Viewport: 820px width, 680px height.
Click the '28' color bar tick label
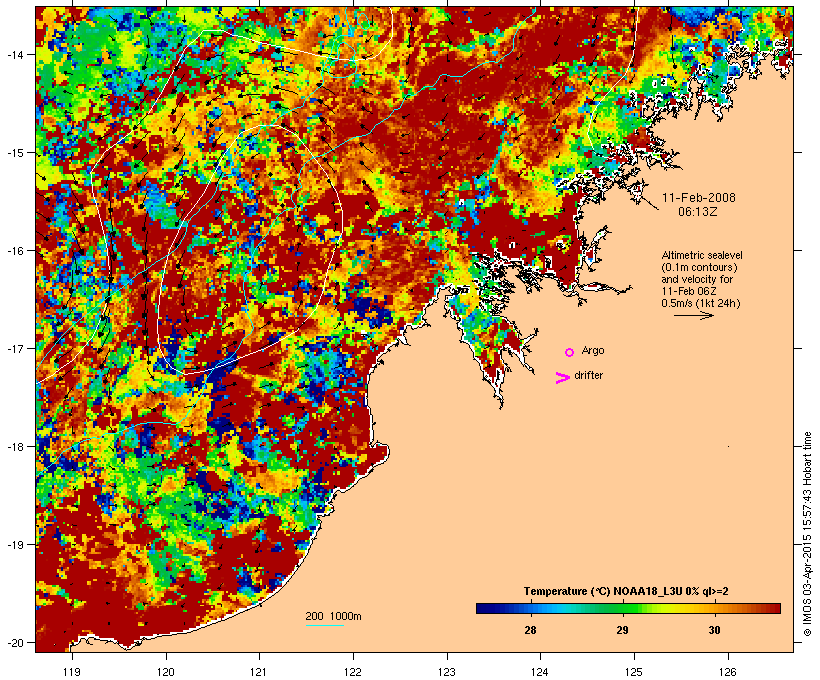click(530, 630)
